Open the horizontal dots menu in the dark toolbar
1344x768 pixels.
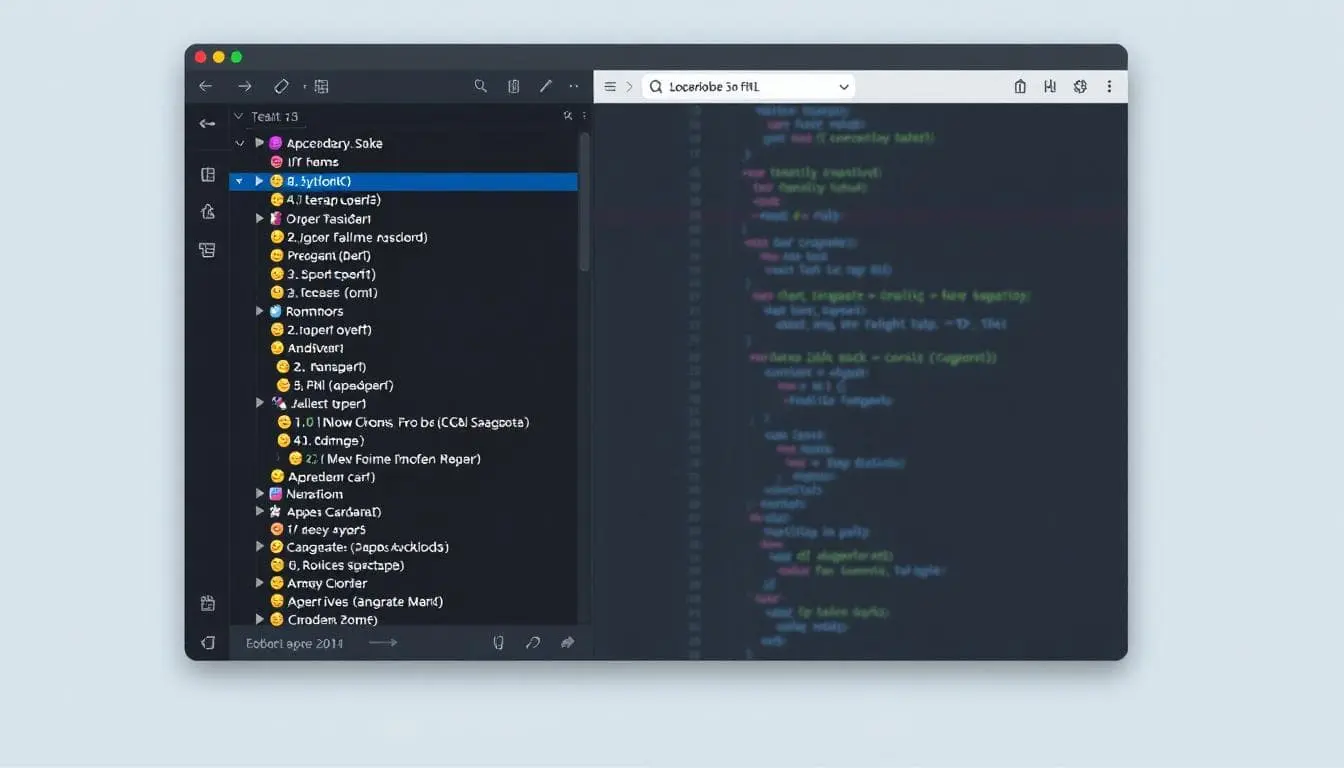[x=574, y=86]
